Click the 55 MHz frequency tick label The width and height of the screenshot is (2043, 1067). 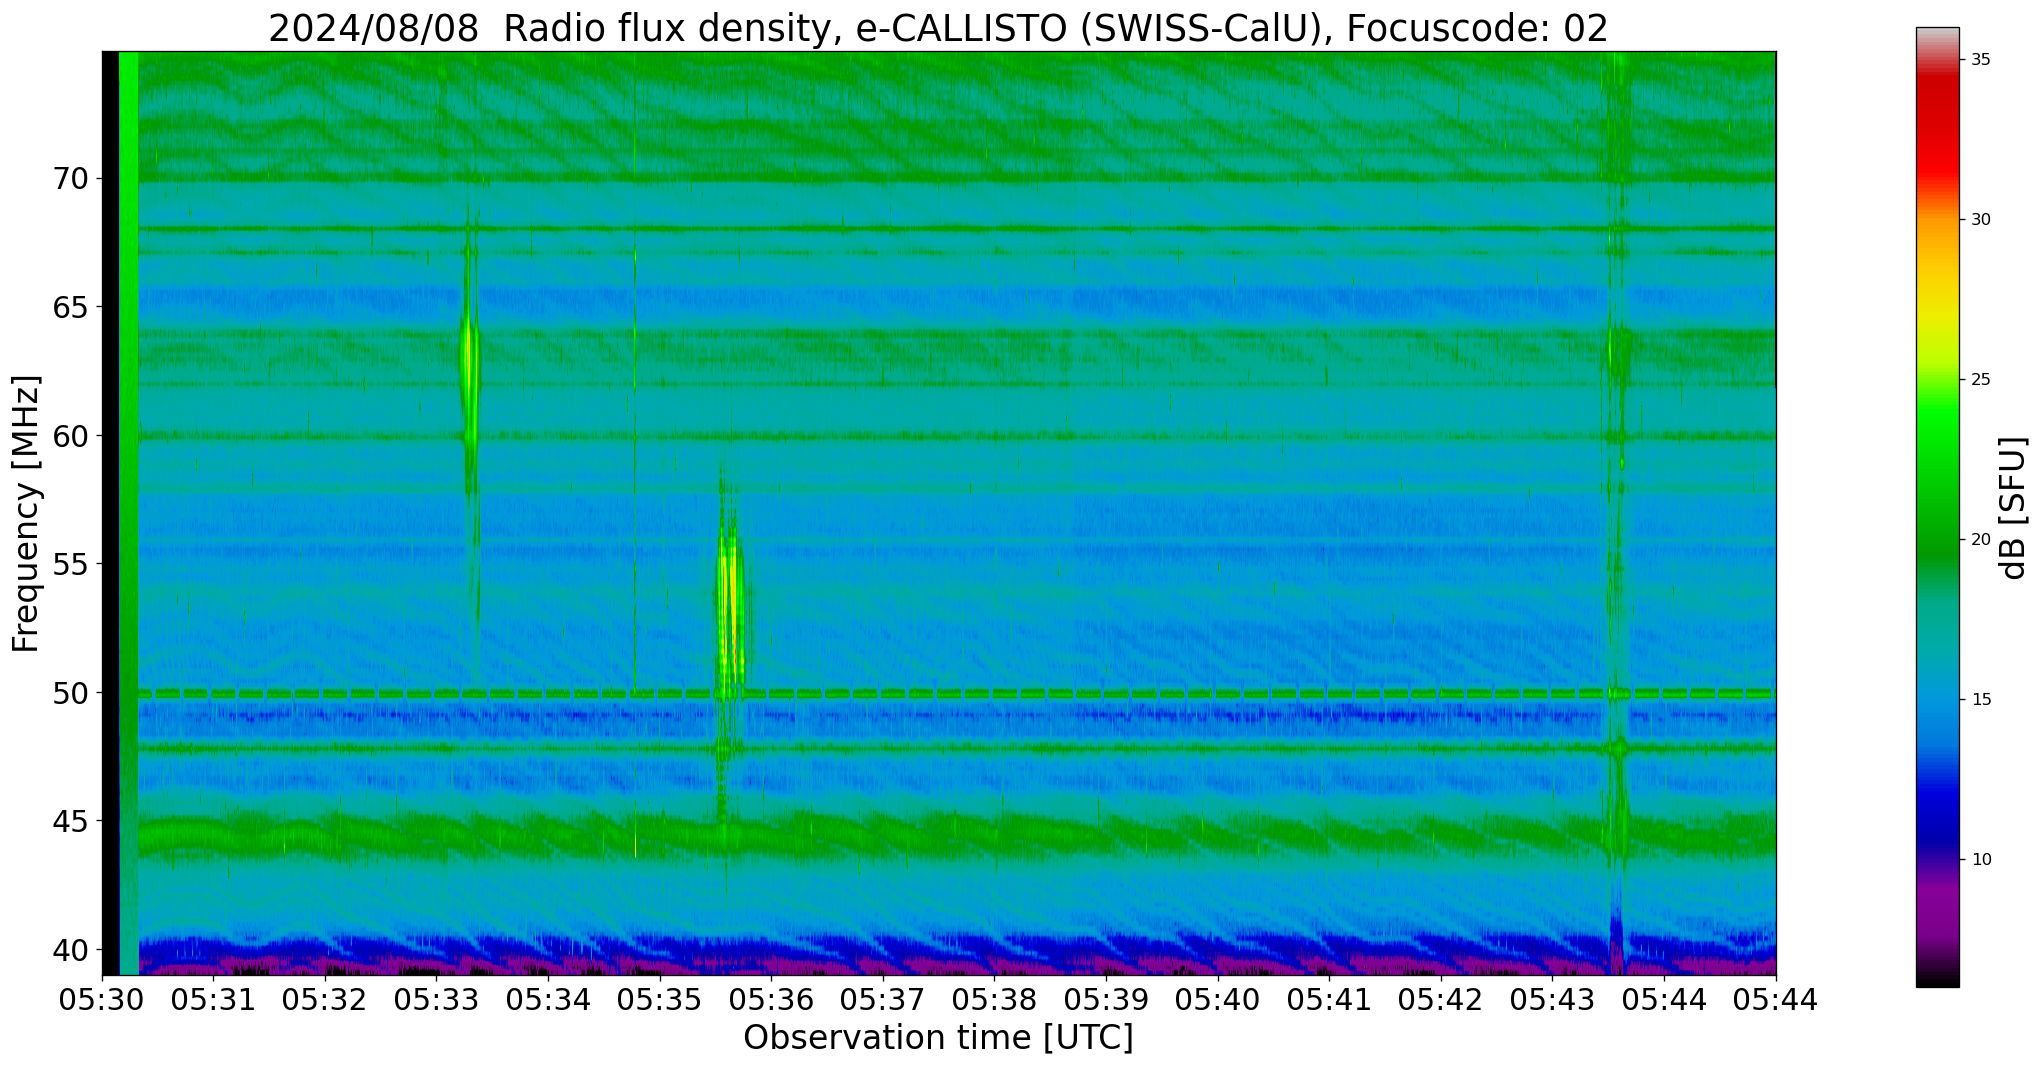[x=70, y=564]
